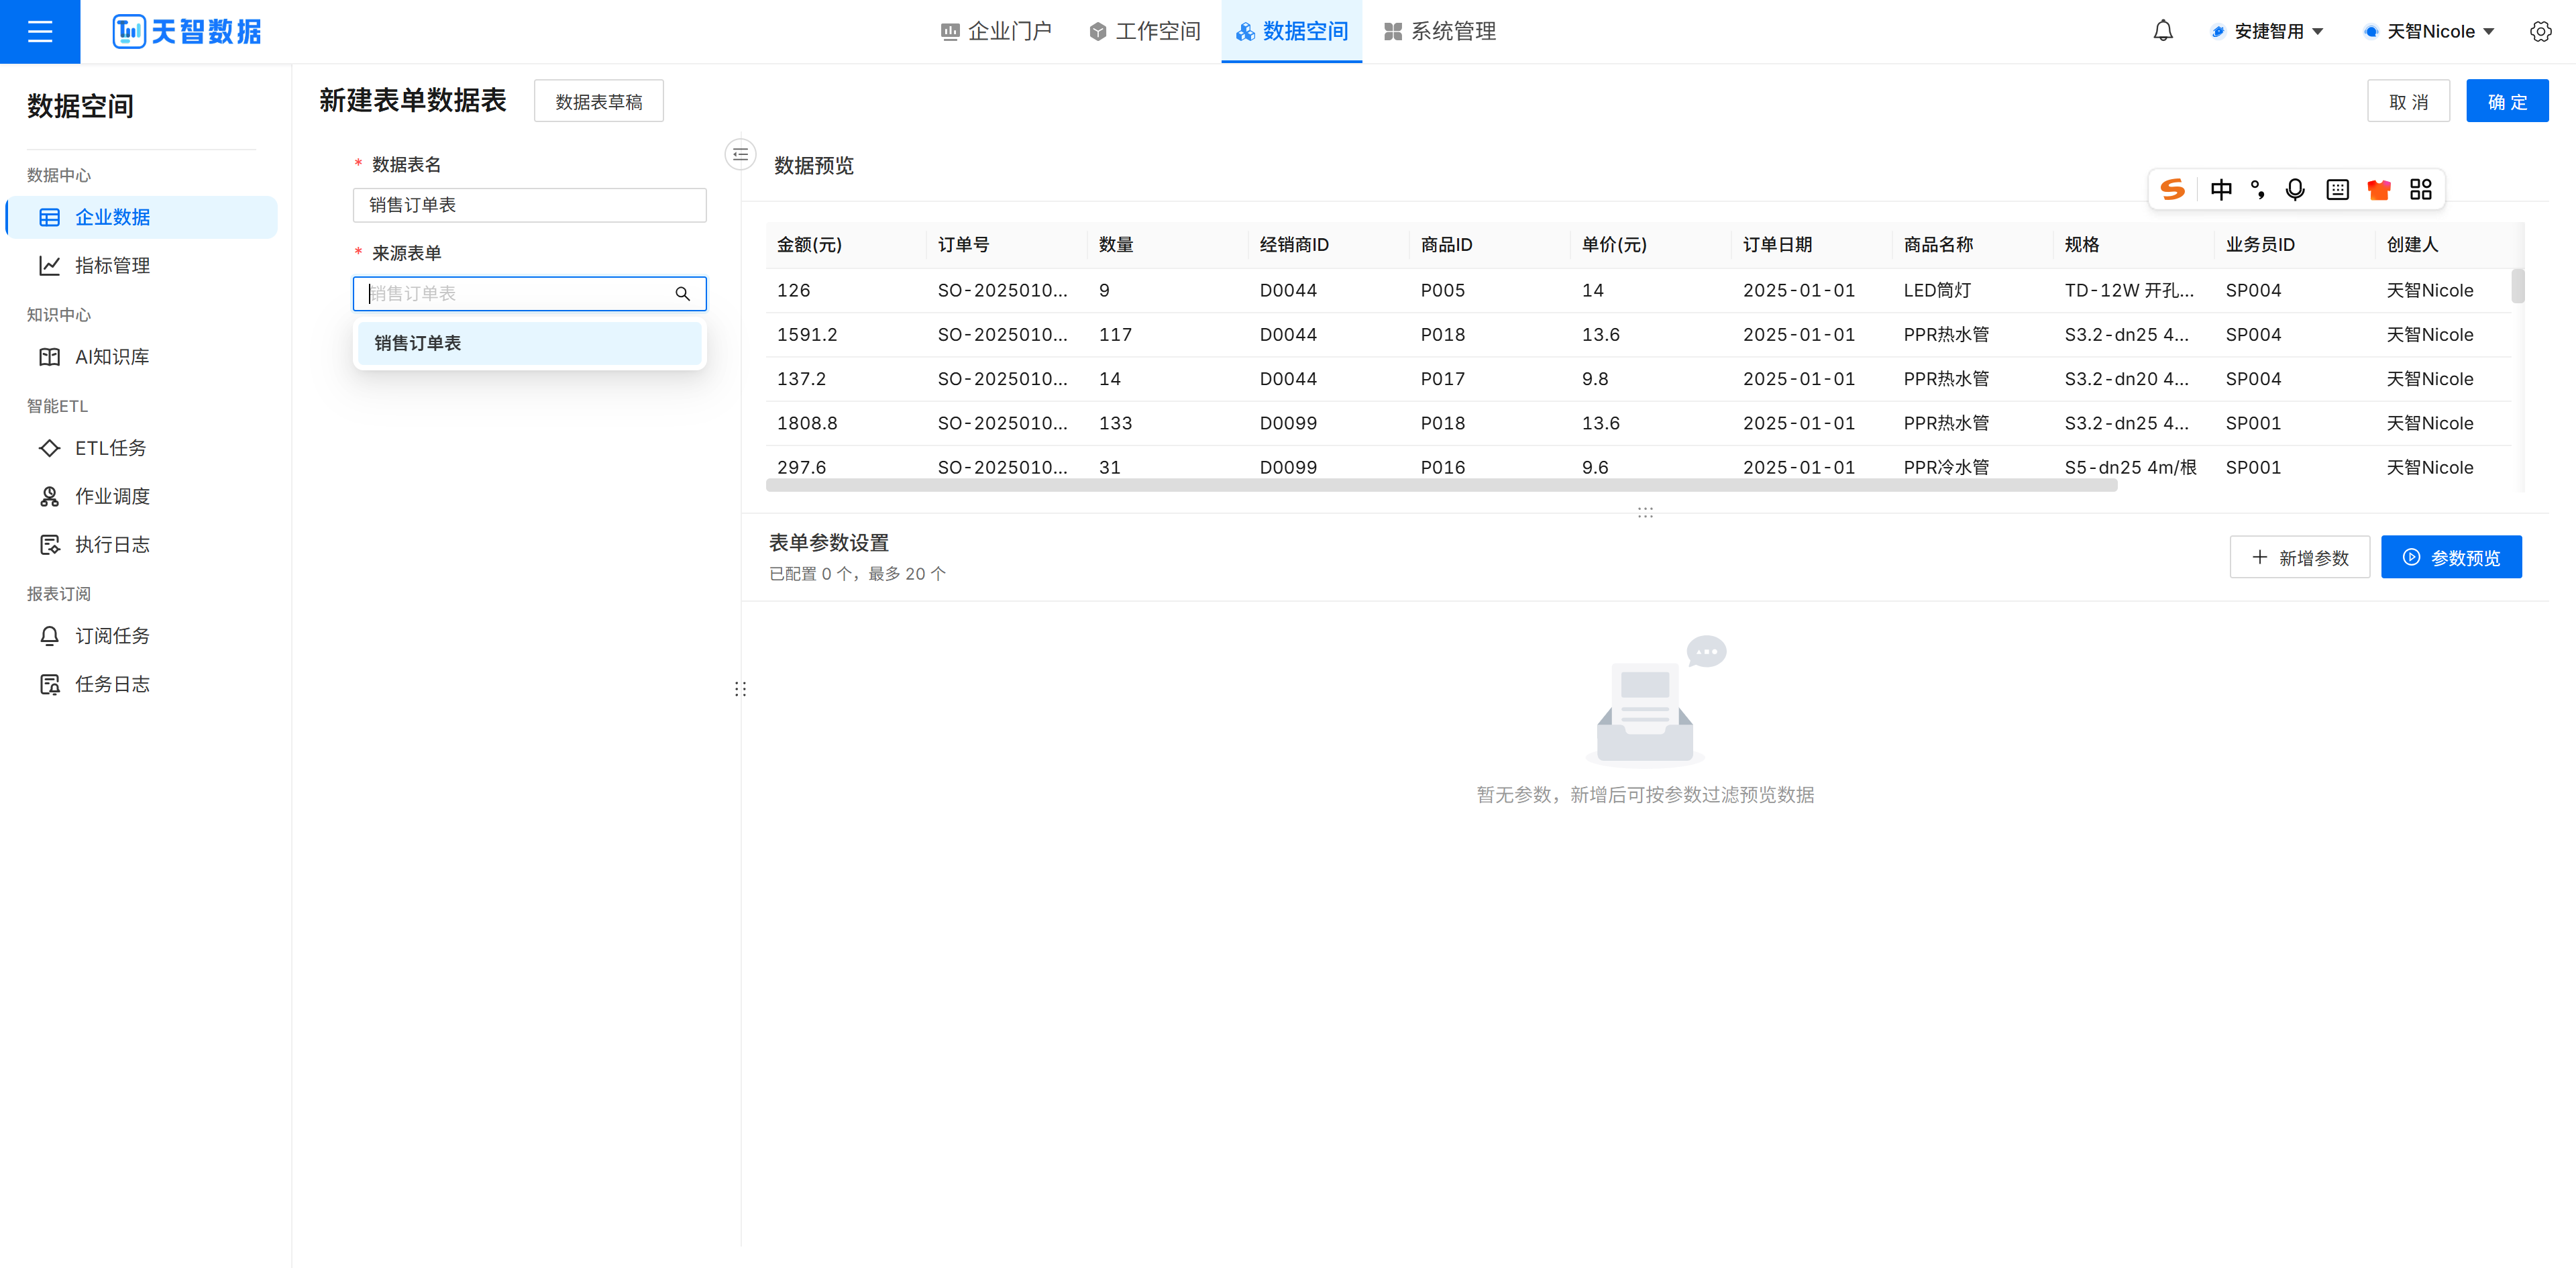Open 订阅任务 in sidebar
The image size is (2576, 1268).
[142, 636]
